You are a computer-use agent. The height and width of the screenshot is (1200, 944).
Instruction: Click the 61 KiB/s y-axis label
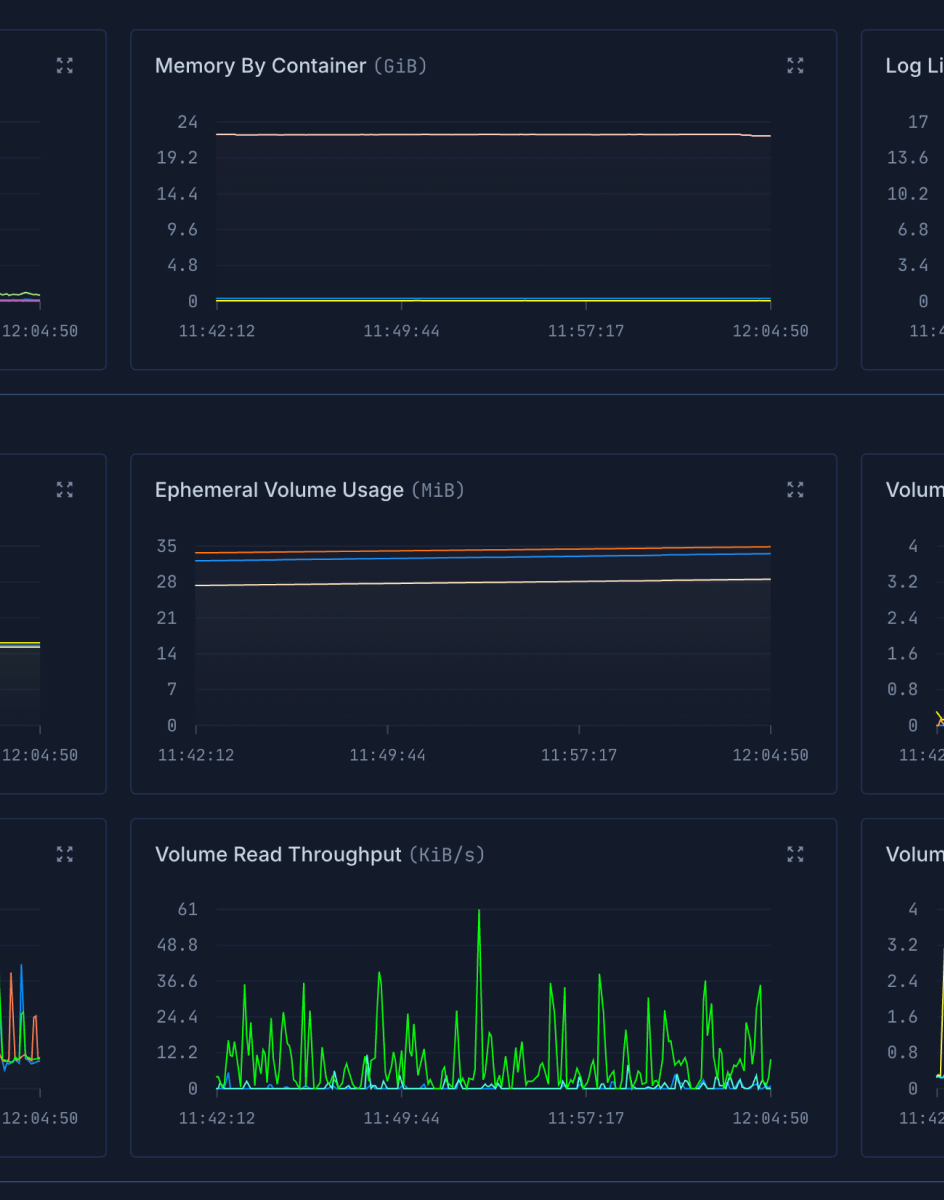pyautogui.click(x=187, y=909)
